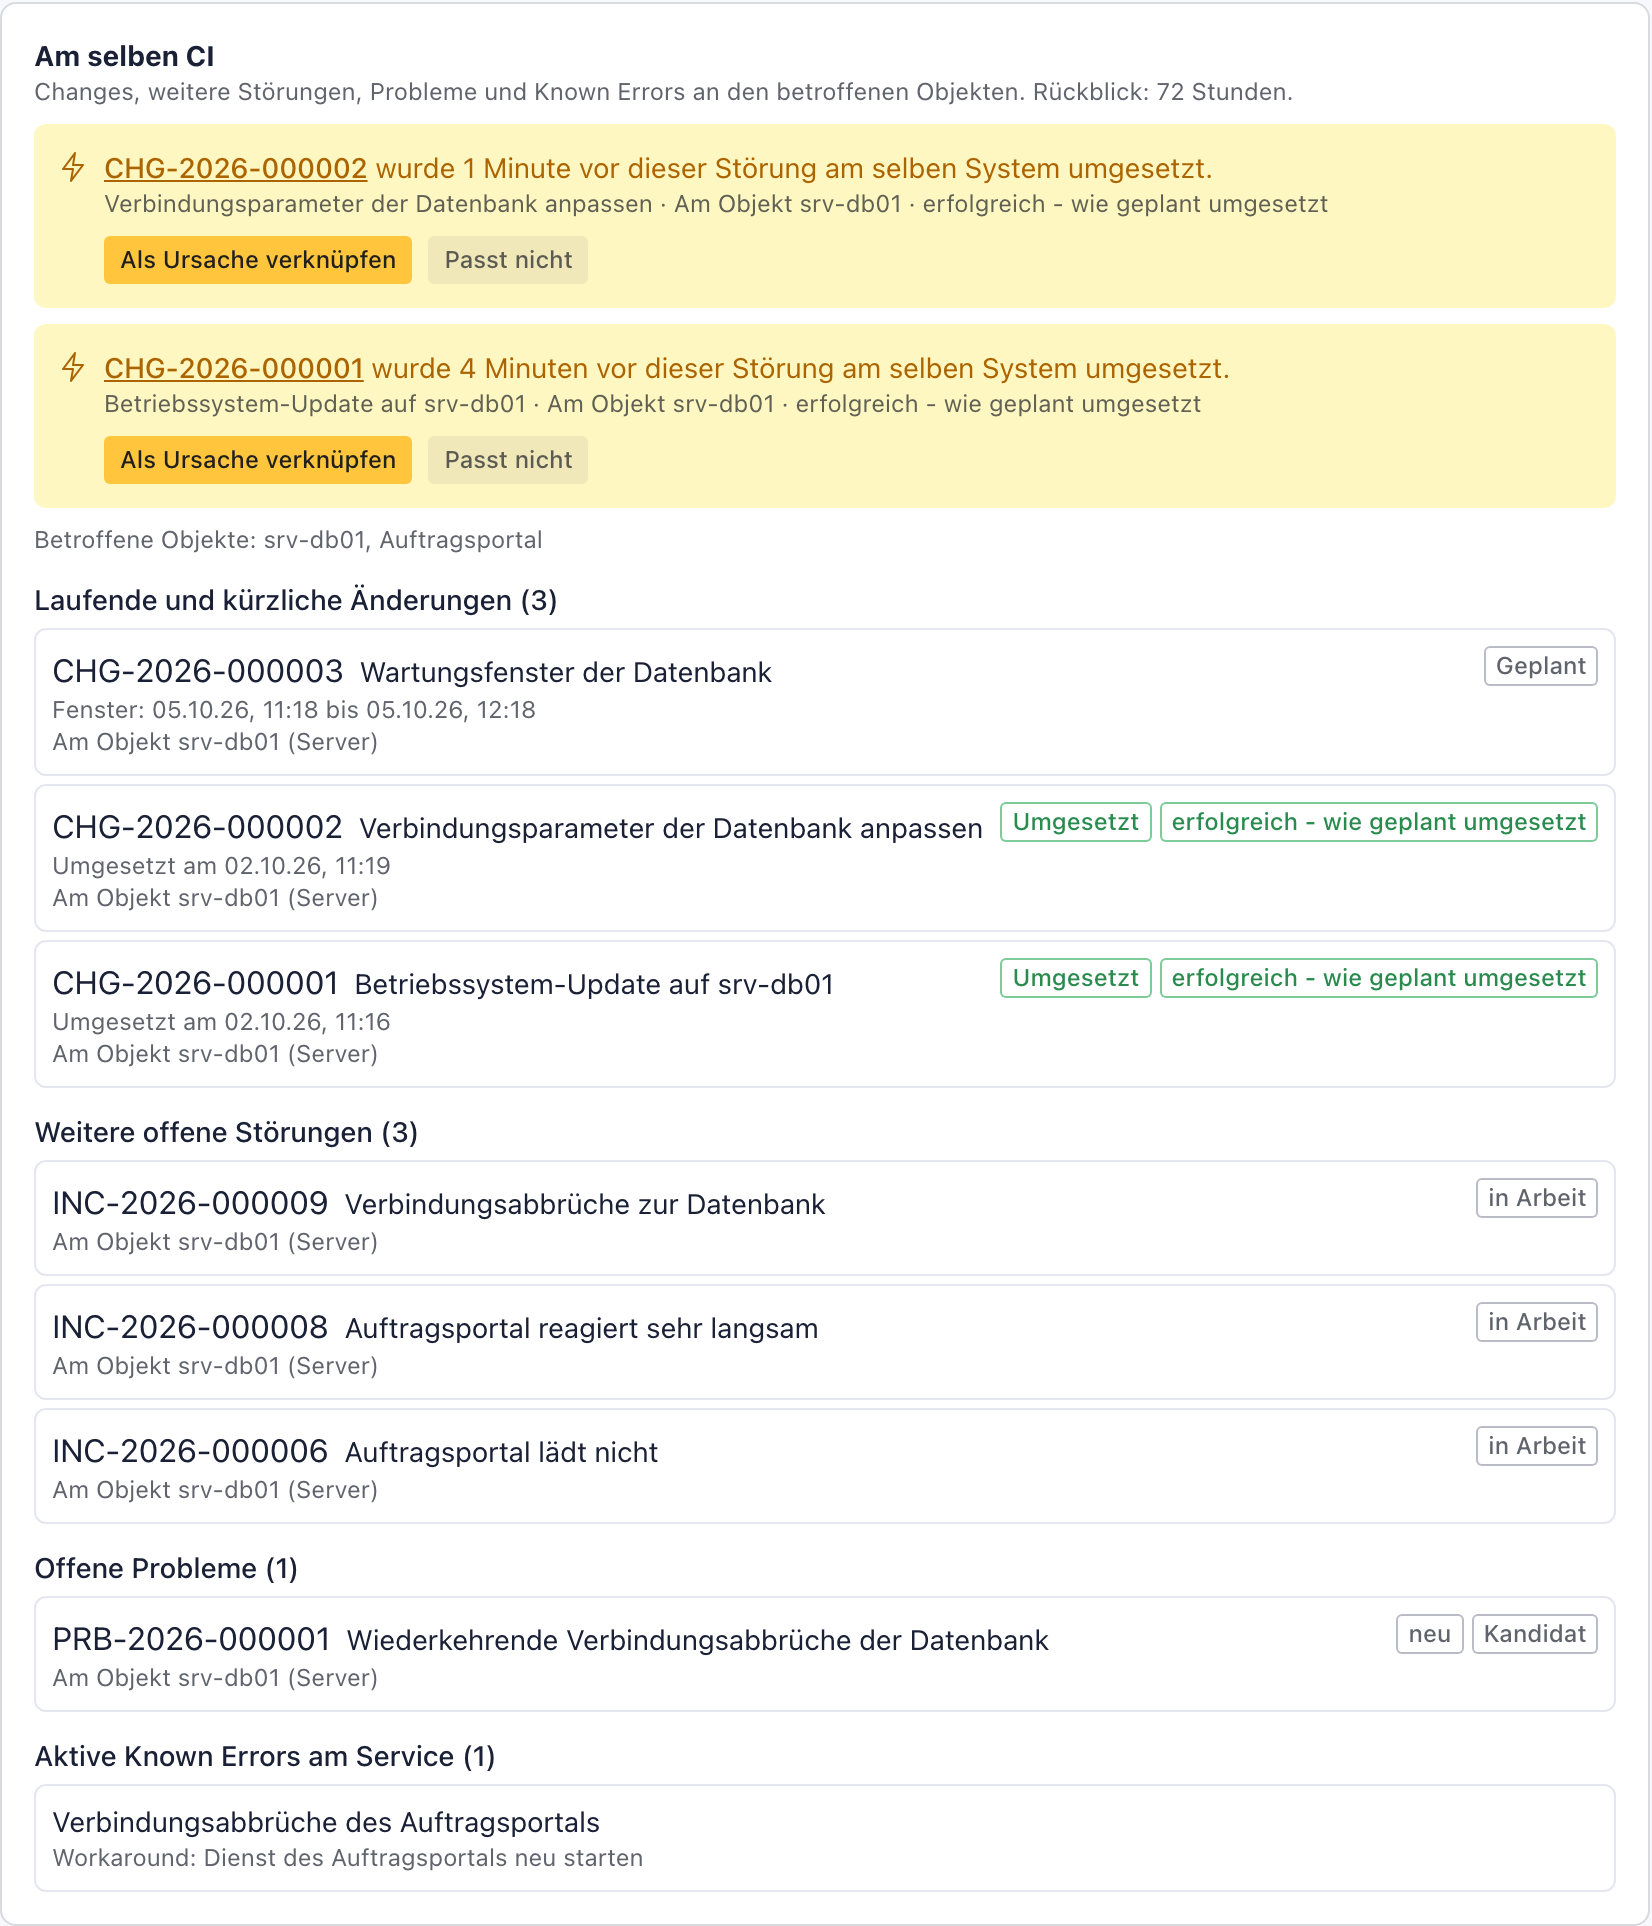Screen dimensions: 1652x1926
Task: Dismiss the CHG-2026-000002 suggestion with Passt nicht
Action: pyautogui.click(x=508, y=260)
